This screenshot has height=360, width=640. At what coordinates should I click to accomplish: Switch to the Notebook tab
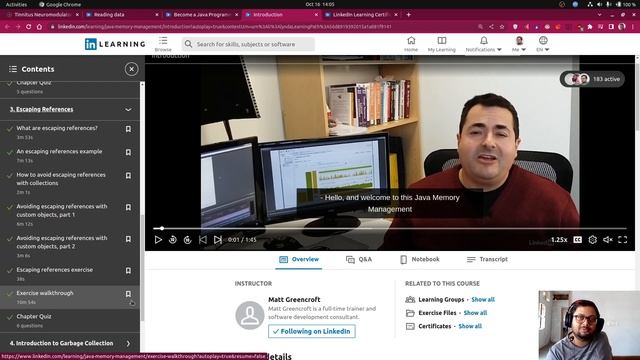[420, 260]
